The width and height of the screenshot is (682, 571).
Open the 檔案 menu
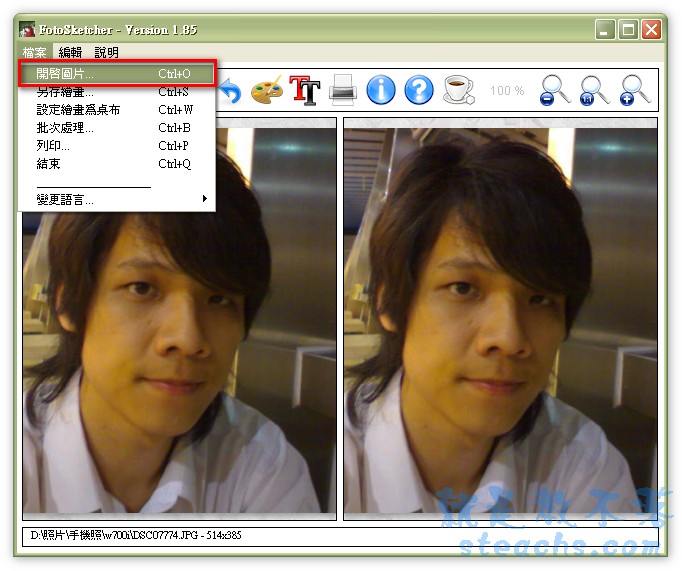click(x=34, y=52)
